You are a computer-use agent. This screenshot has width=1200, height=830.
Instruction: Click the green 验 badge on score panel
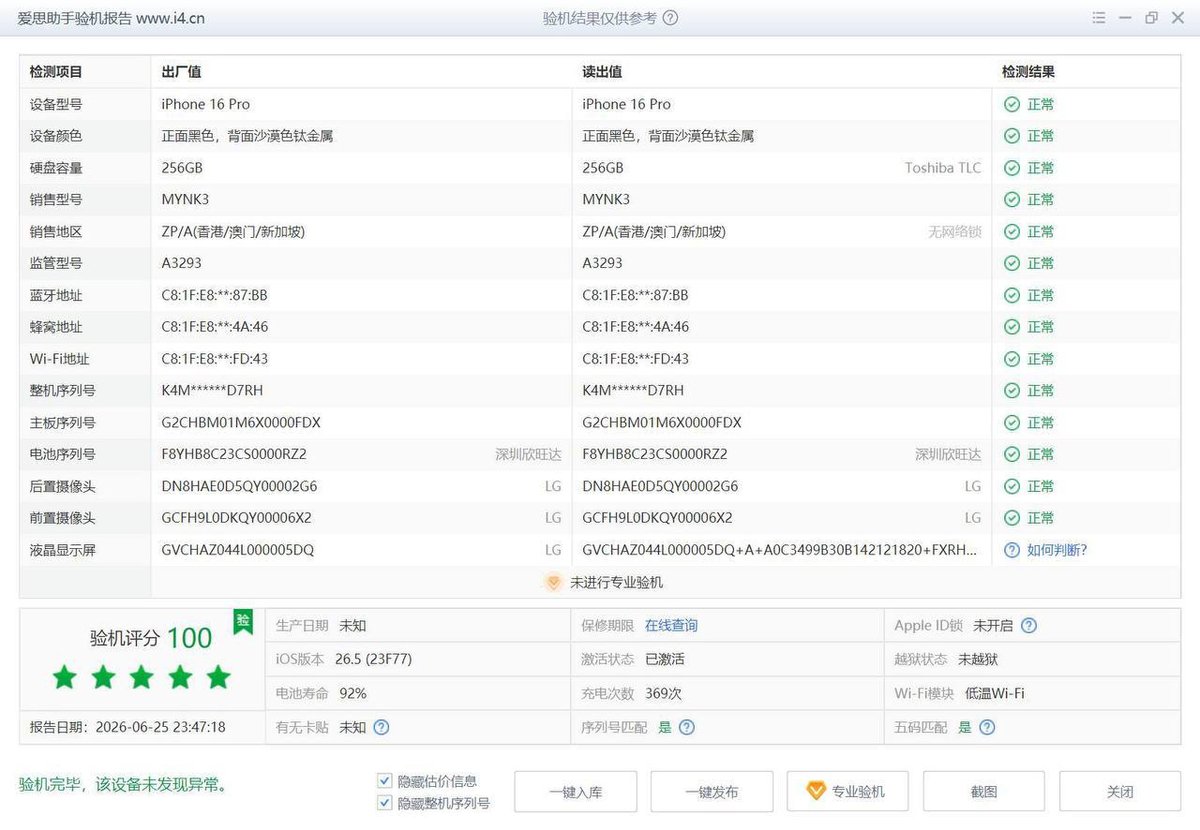pyautogui.click(x=243, y=621)
